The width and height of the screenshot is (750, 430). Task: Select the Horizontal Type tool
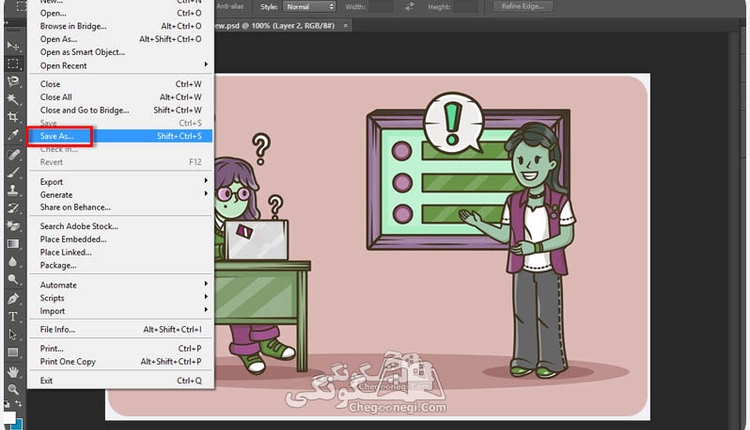(13, 317)
